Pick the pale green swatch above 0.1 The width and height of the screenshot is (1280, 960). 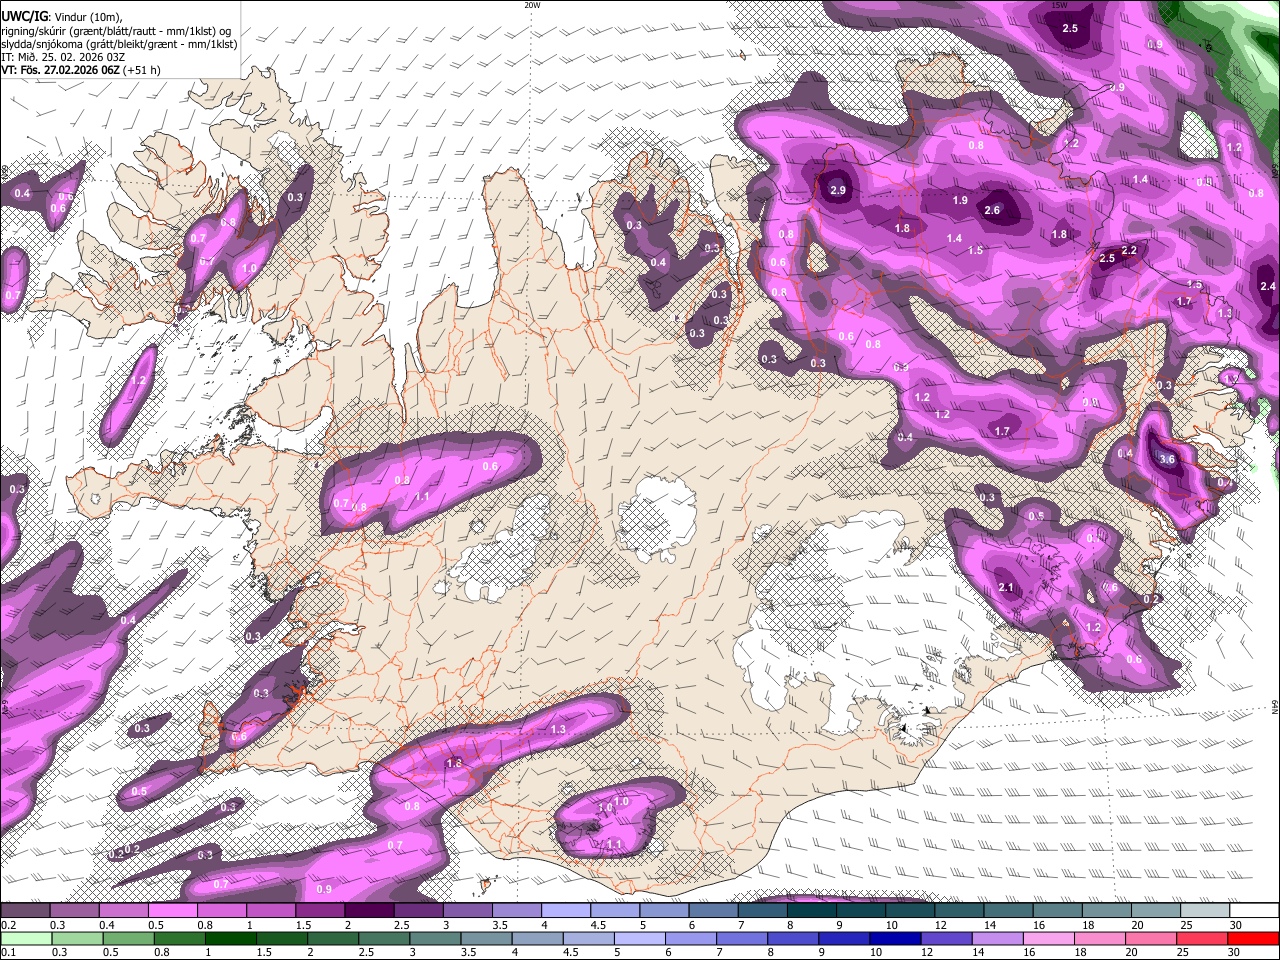24,938
